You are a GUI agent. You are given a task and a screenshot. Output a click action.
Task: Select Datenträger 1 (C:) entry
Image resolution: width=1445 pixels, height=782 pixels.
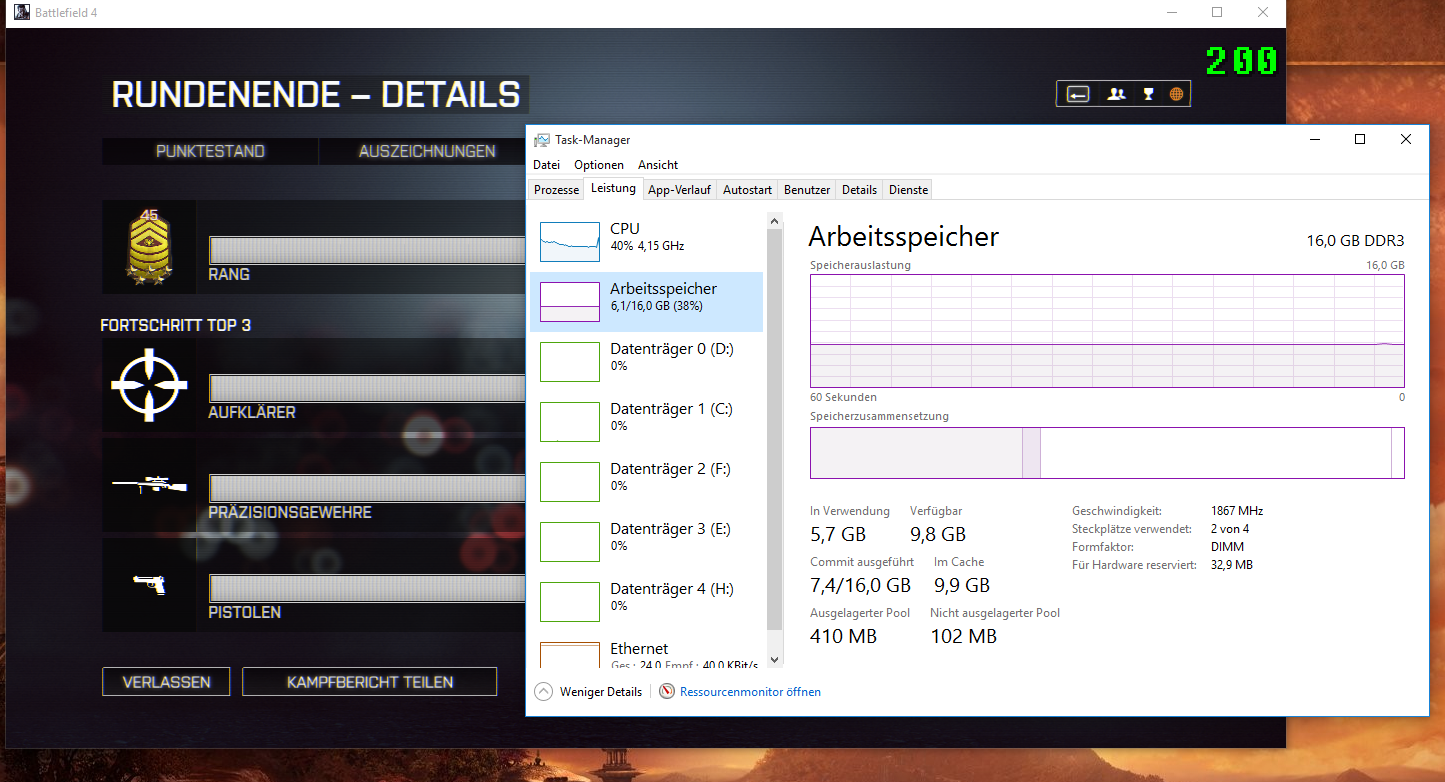(646, 422)
